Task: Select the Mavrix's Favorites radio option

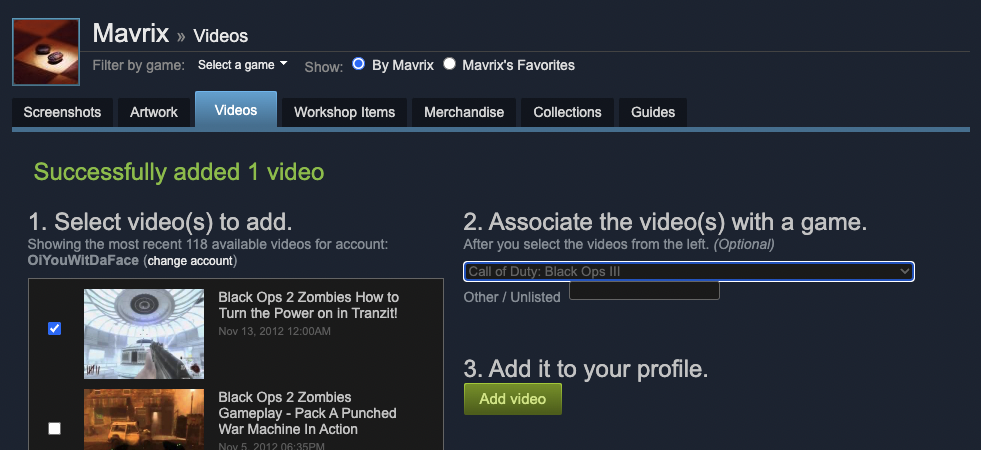Action: (449, 64)
